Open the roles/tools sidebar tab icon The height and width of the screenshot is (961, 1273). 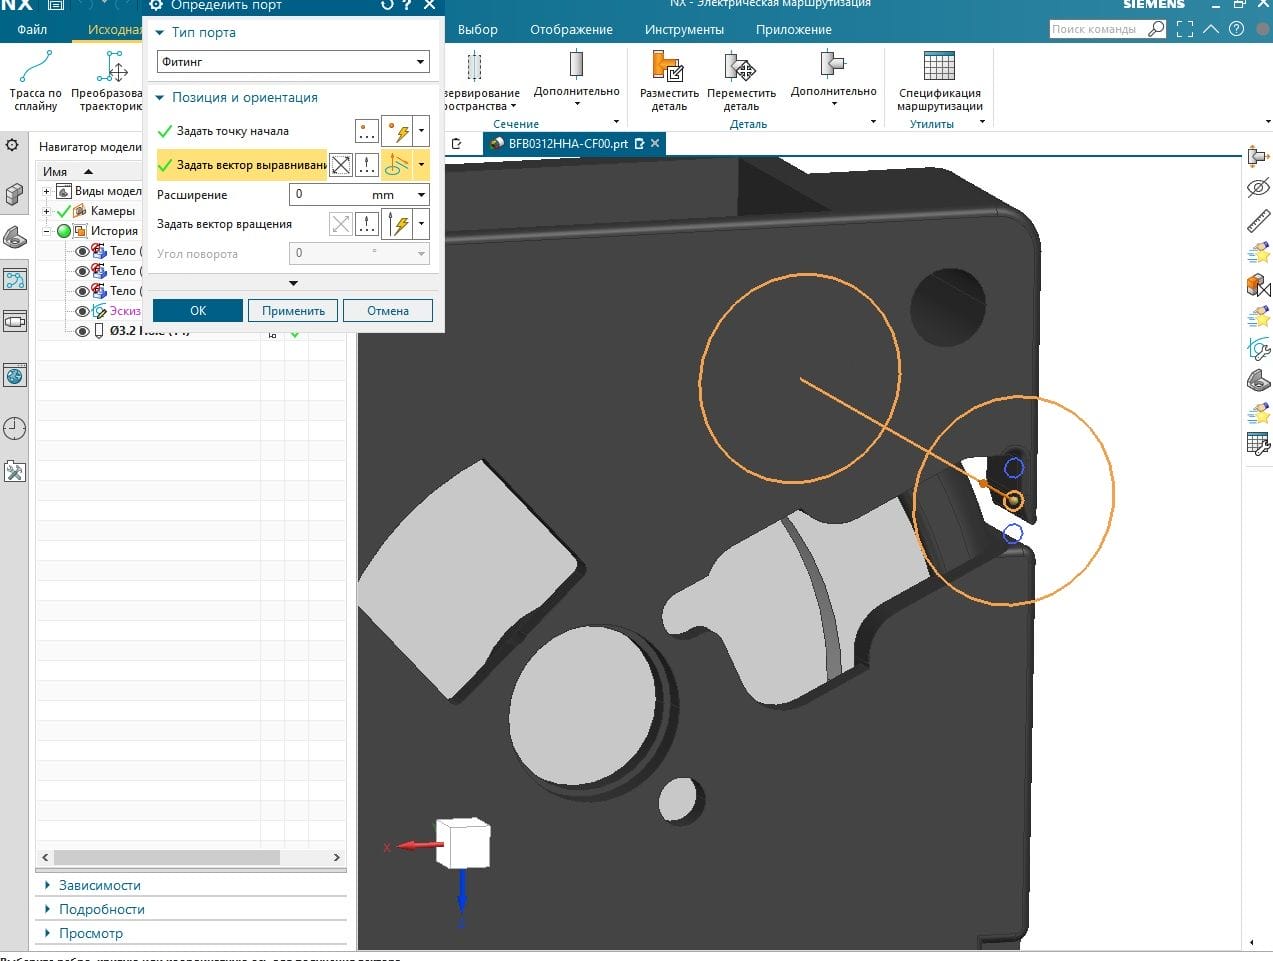[14, 471]
